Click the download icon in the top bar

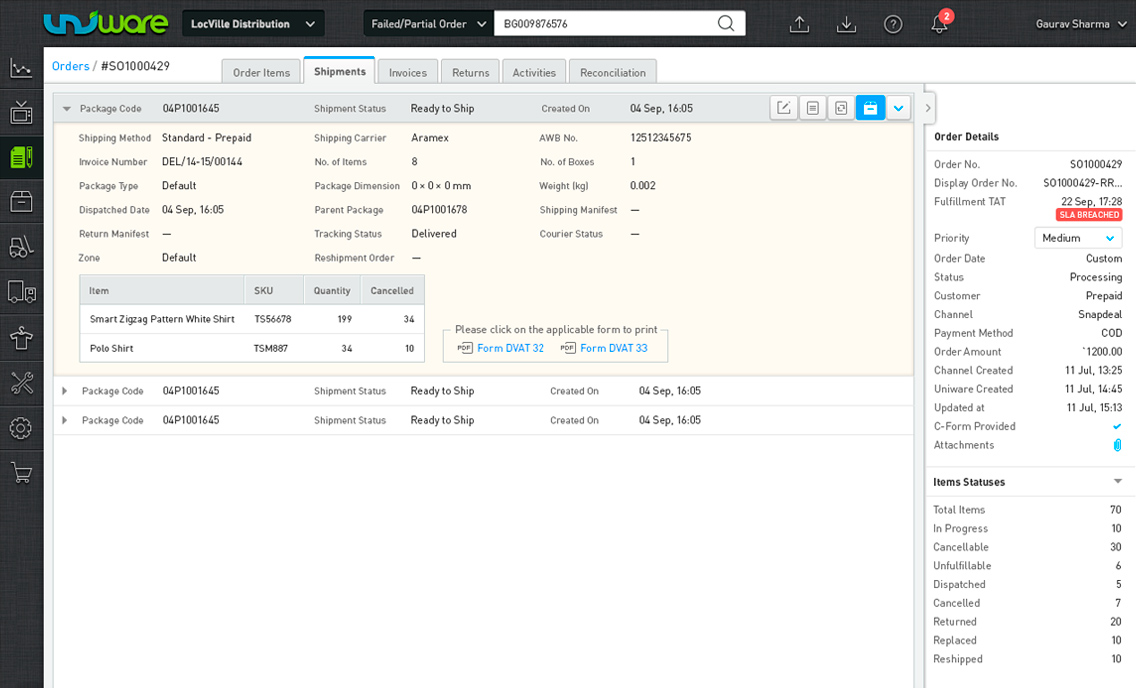(x=846, y=24)
